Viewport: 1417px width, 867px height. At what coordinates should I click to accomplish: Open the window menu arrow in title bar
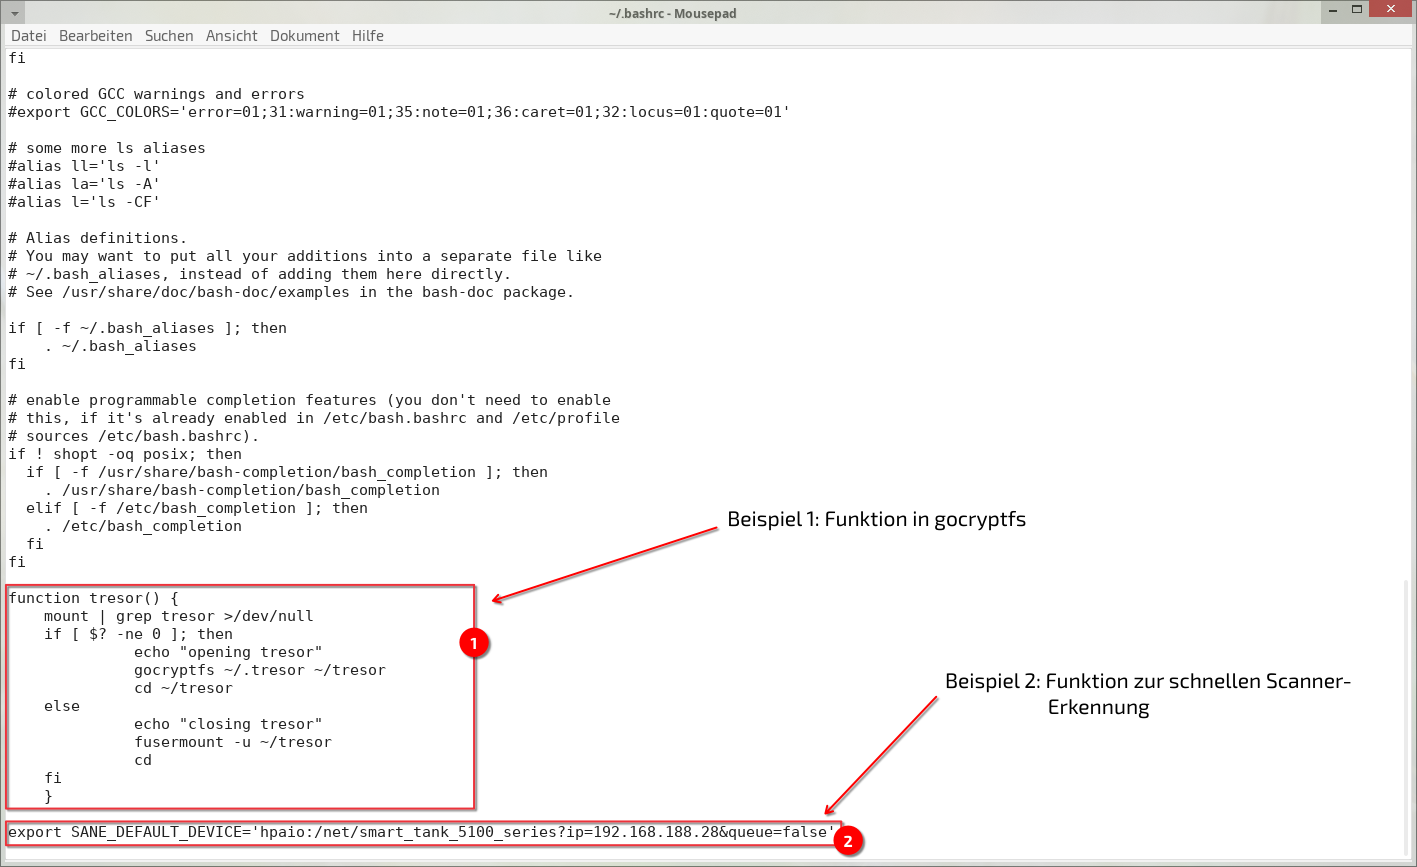point(14,13)
